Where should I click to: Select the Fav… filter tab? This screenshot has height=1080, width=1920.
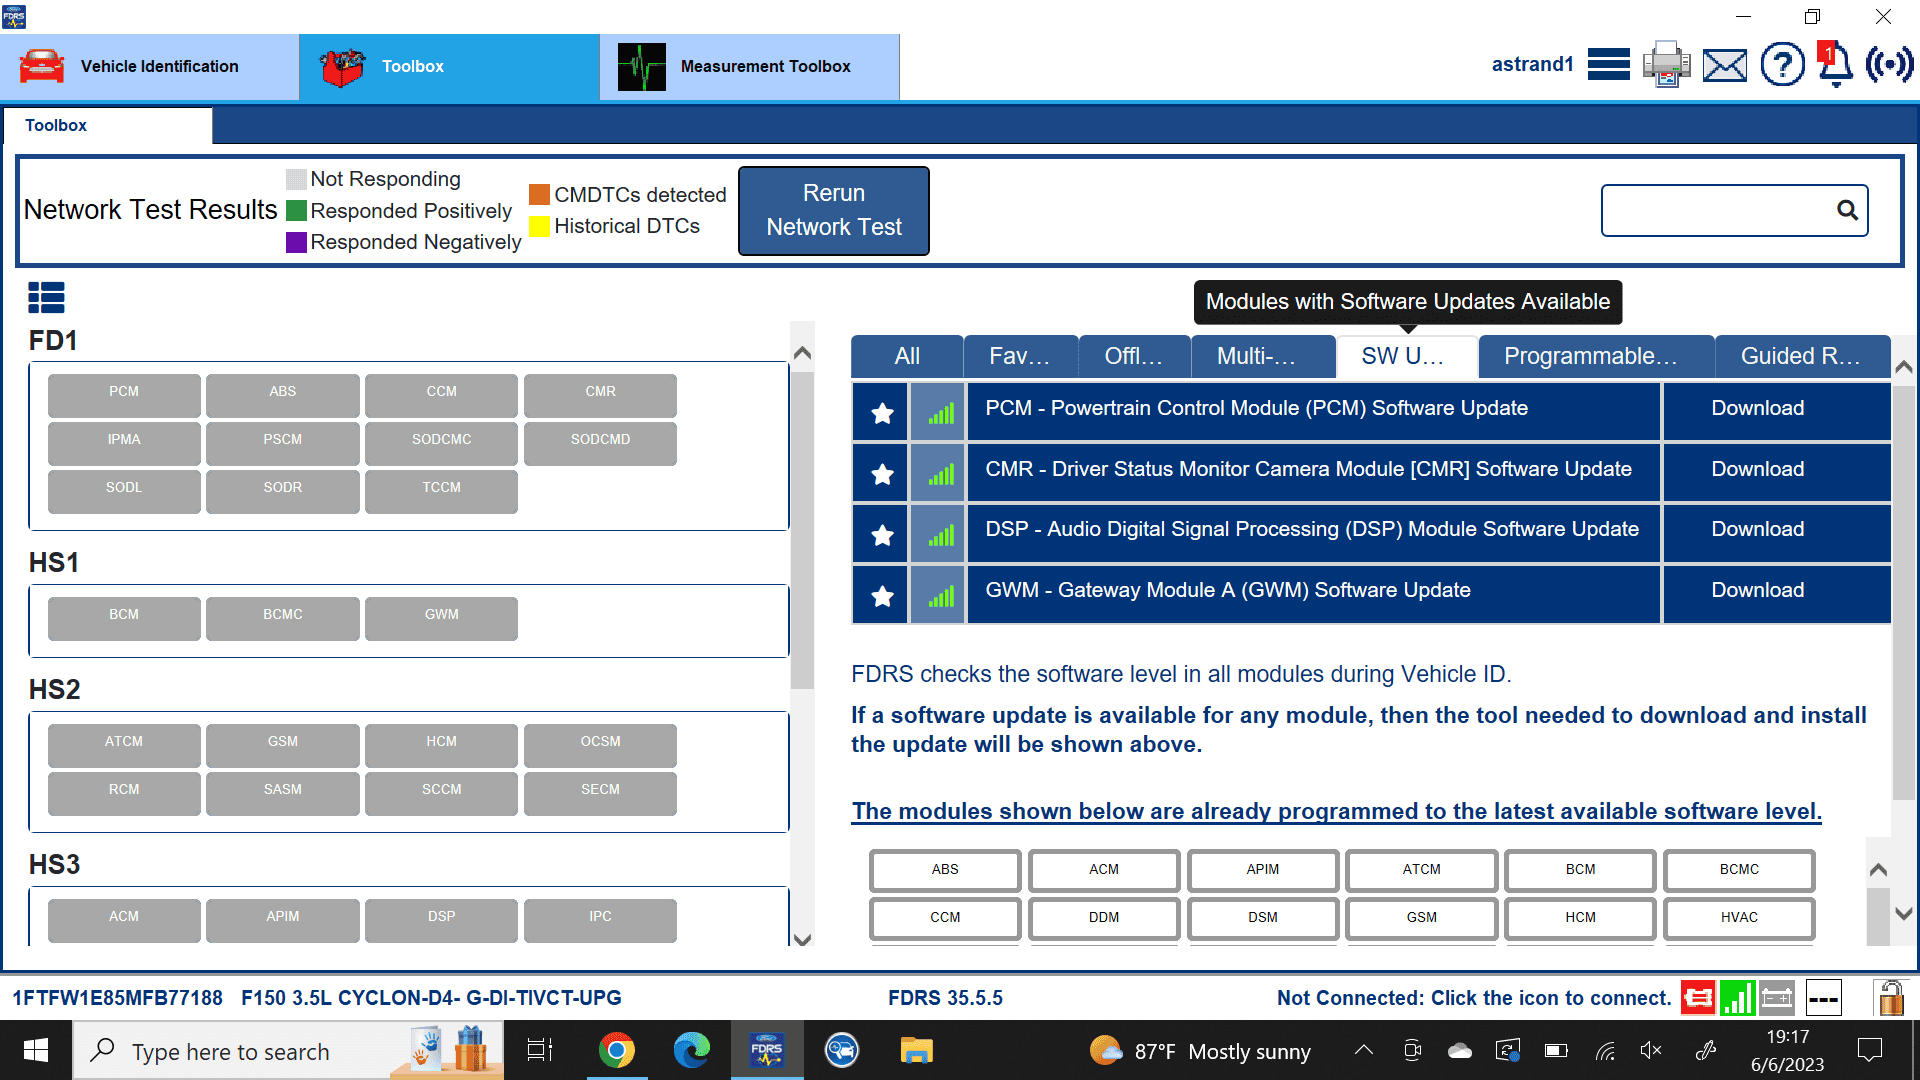[1020, 356]
